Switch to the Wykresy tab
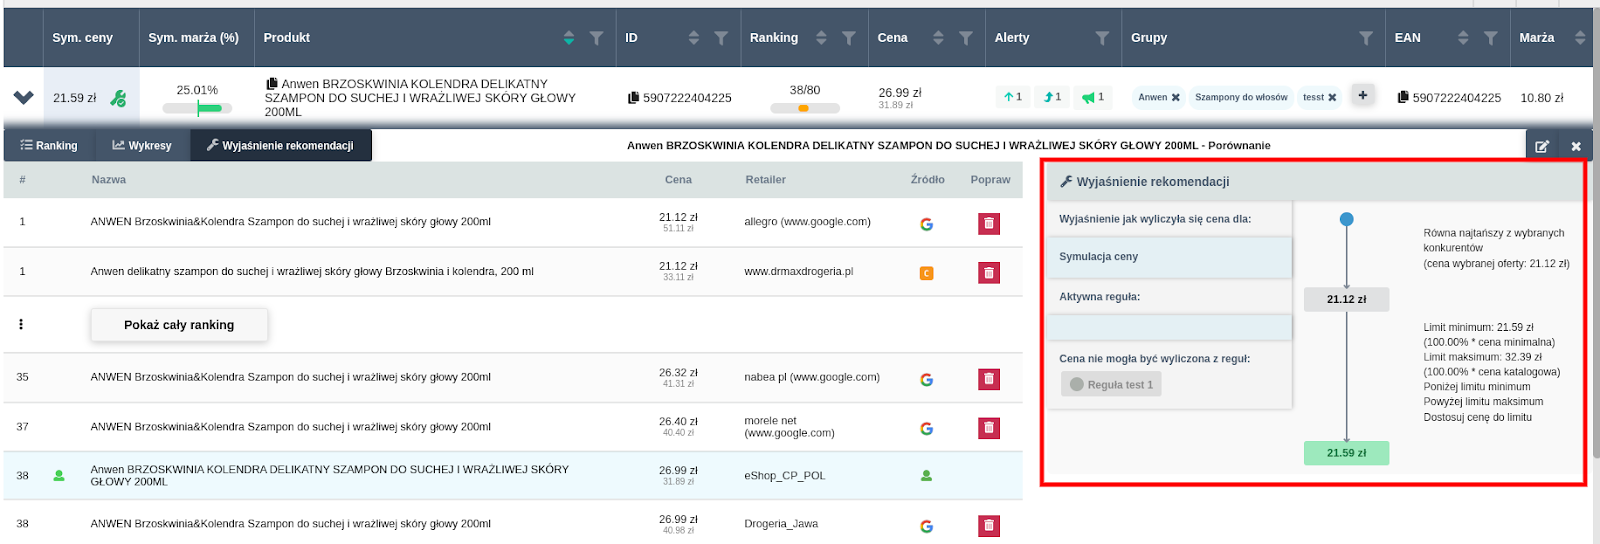The height and width of the screenshot is (544, 1600). tap(142, 145)
